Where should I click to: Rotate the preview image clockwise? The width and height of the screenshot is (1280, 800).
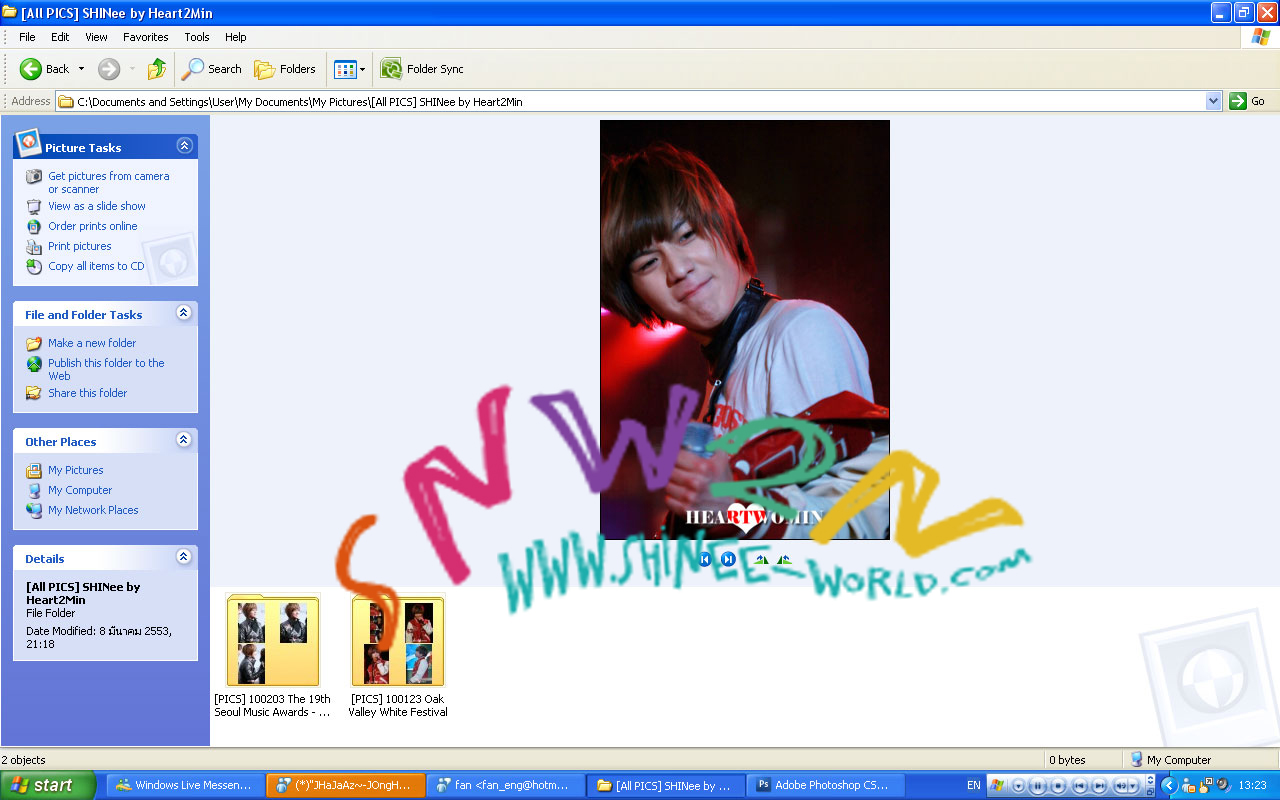tap(761, 559)
